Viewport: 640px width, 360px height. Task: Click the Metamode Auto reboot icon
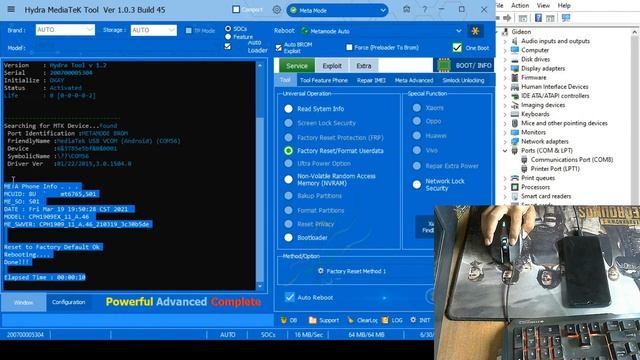tap(304, 31)
